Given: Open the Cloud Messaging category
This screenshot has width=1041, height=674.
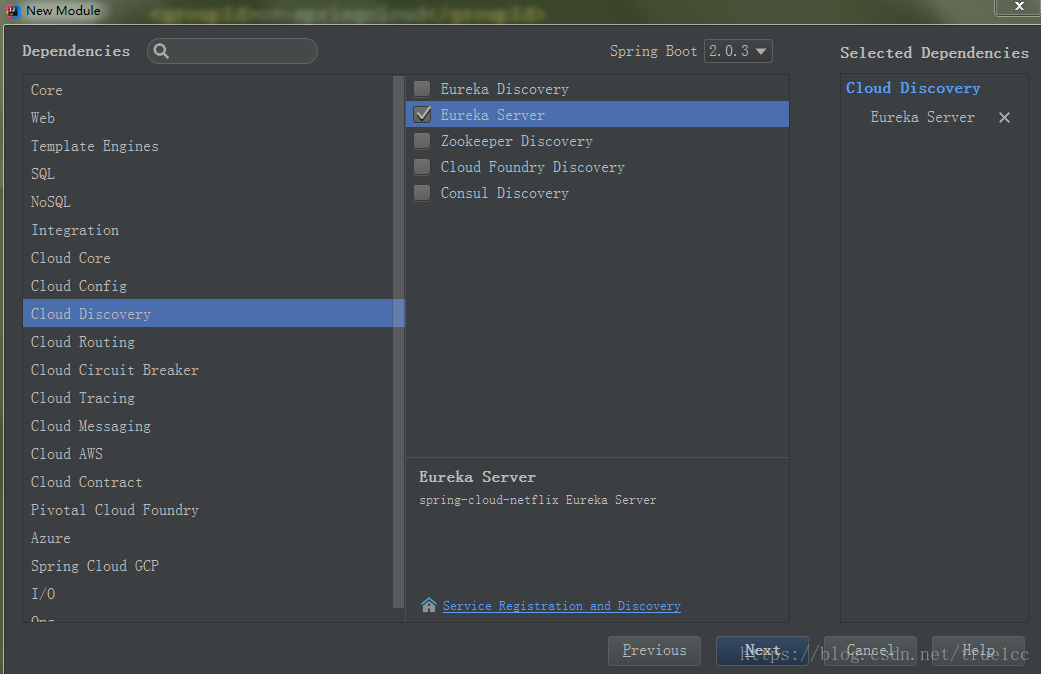Looking at the screenshot, I should [x=208, y=426].
